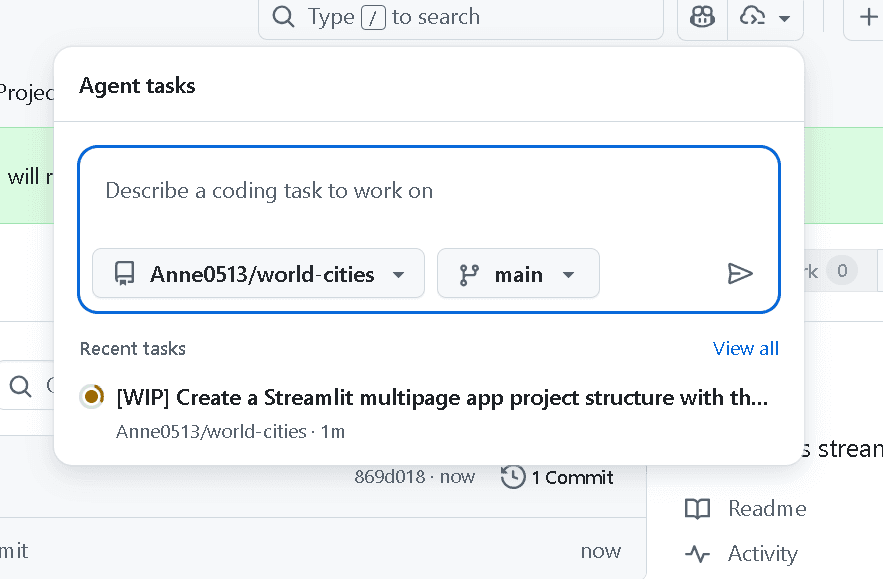Click the file search magnifier on left
The width and height of the screenshot is (883, 579).
[21, 386]
